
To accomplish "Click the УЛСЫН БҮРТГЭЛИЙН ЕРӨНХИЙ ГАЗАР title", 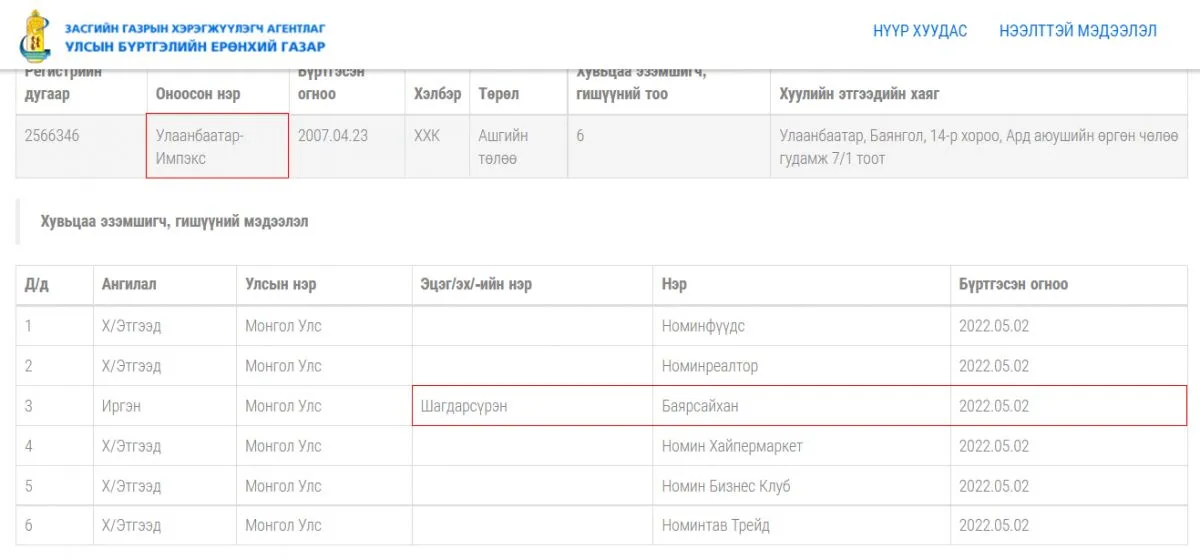I will pos(195,47).
